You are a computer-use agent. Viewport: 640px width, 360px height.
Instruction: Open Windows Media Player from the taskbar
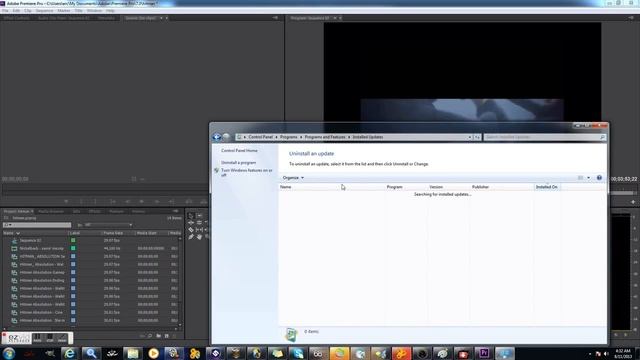pos(153,353)
